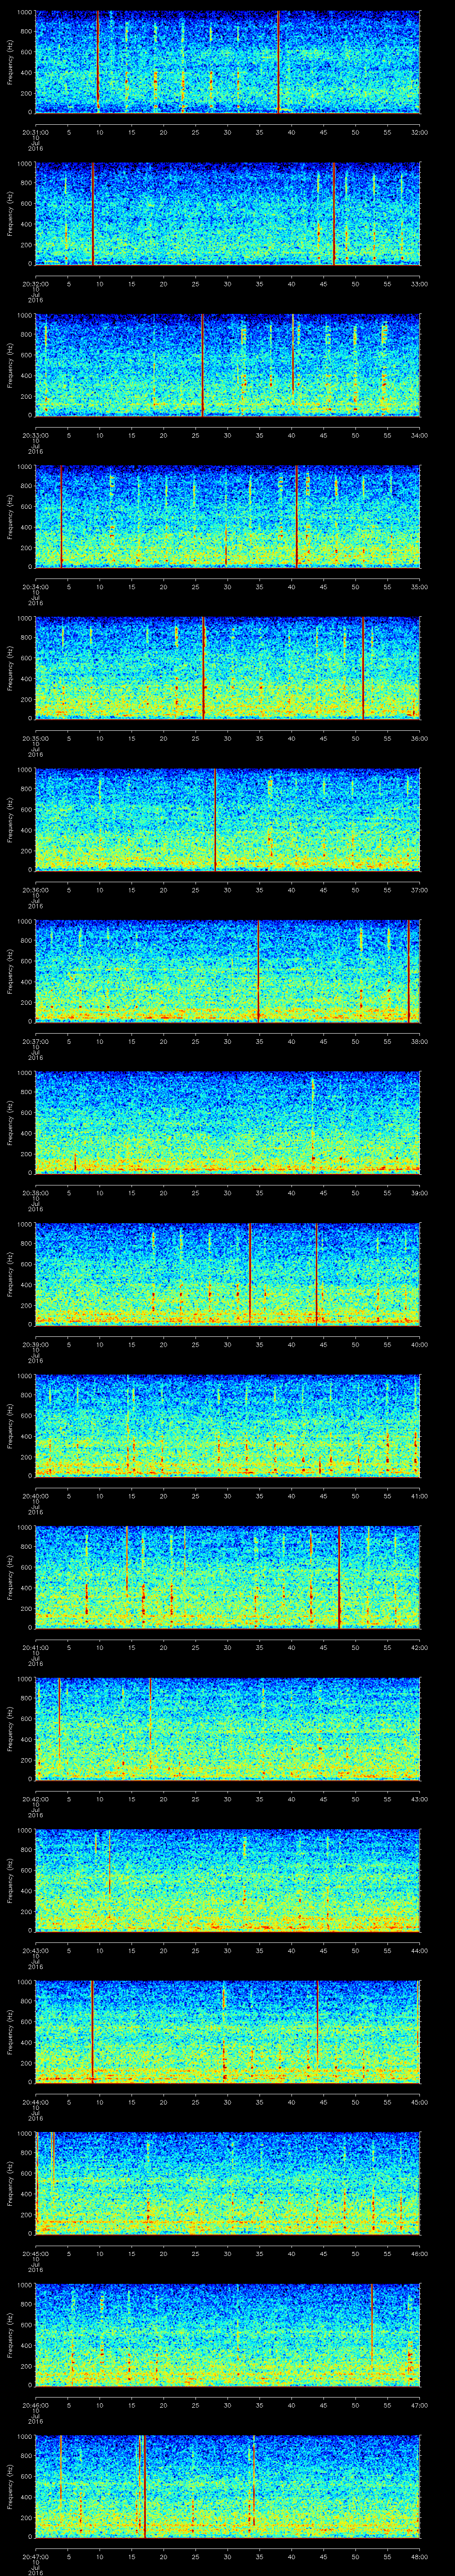The width and height of the screenshot is (455, 2576).
Task: Click the red vertical line in the 20:36:00 spectrogram
Action: click(215, 820)
